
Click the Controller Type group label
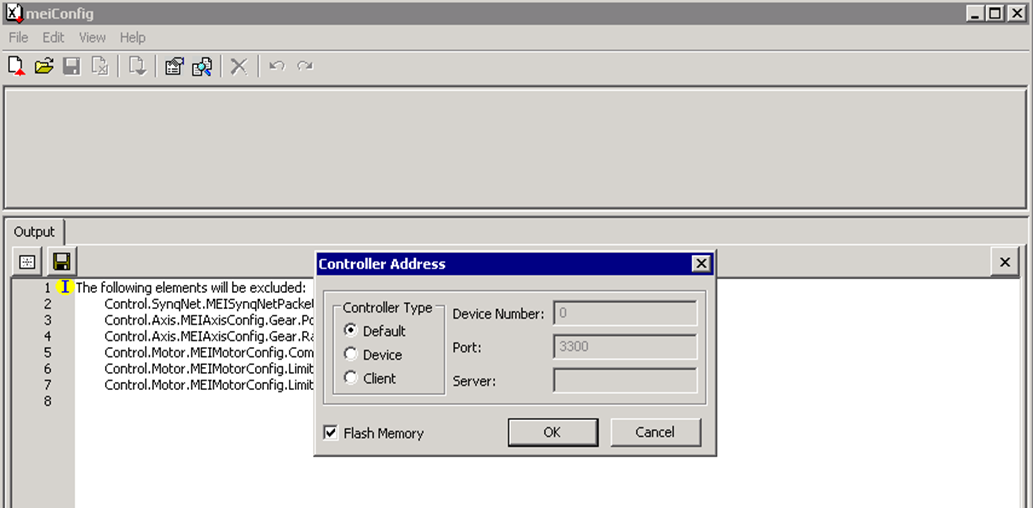pos(387,308)
